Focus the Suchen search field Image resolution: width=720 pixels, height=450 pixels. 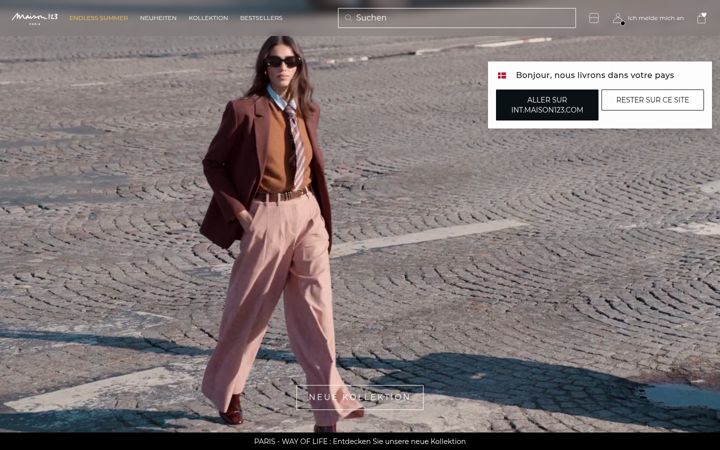click(457, 18)
